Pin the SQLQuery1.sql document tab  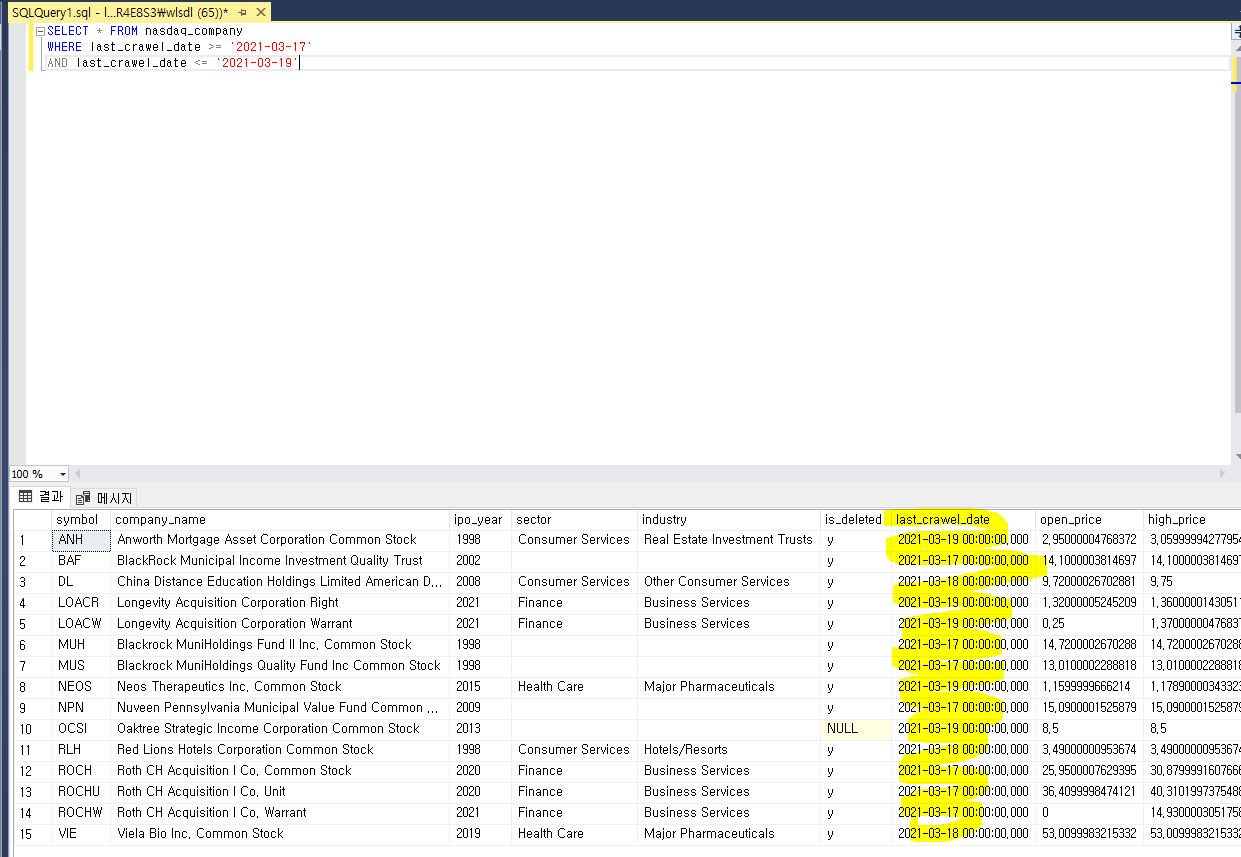243,11
